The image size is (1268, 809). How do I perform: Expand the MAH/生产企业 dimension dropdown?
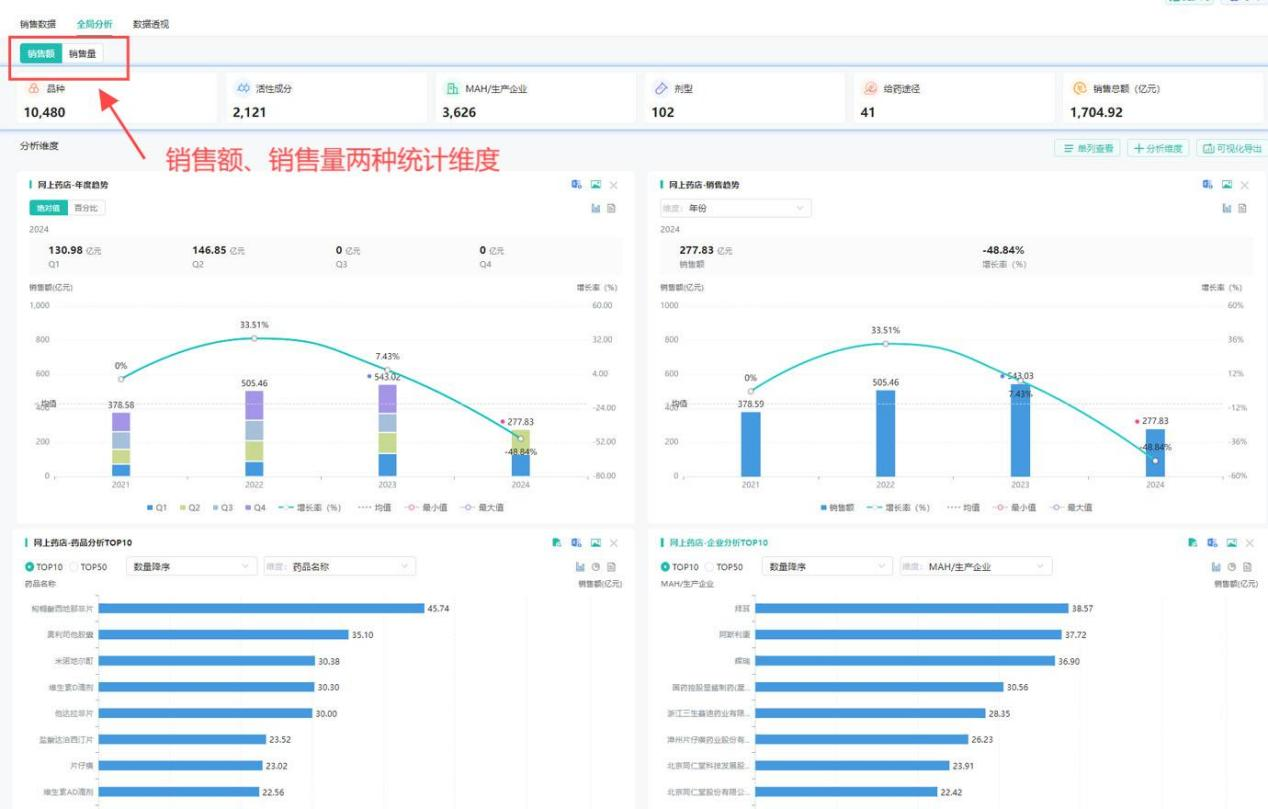(976, 567)
